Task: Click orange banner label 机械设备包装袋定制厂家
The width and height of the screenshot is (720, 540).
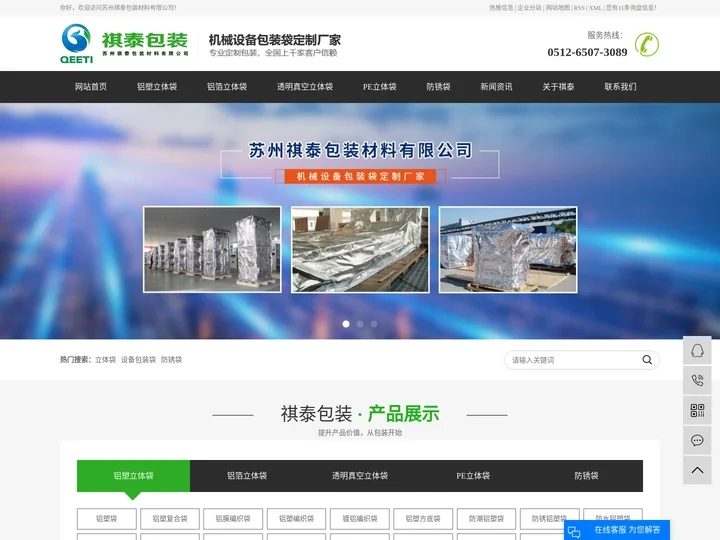Action: click(x=360, y=176)
